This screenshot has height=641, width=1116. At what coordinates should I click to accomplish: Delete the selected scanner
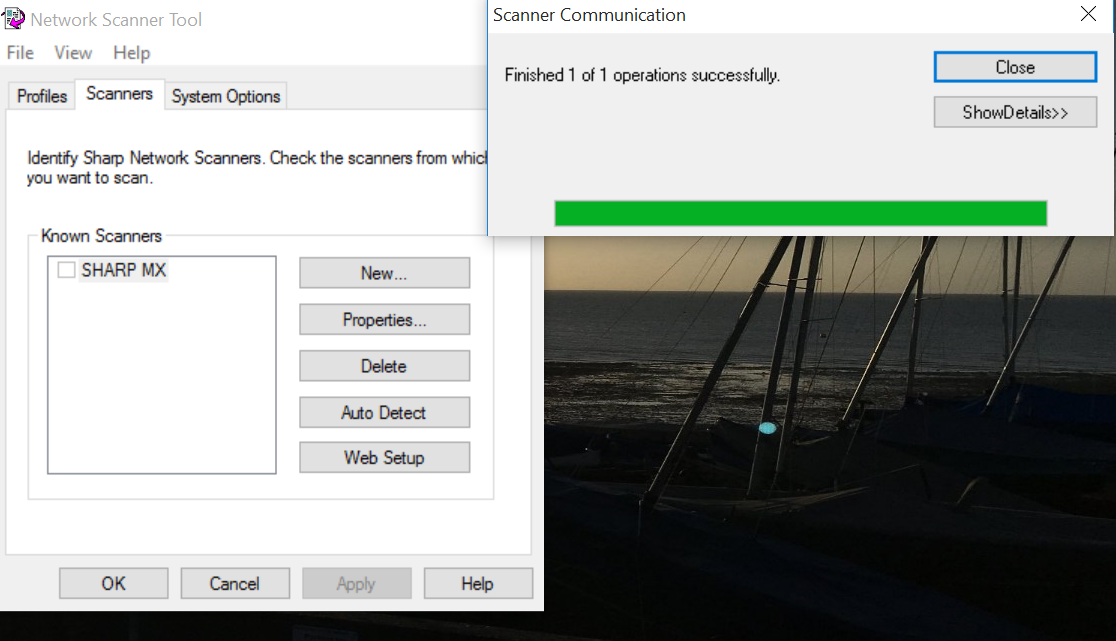(384, 365)
